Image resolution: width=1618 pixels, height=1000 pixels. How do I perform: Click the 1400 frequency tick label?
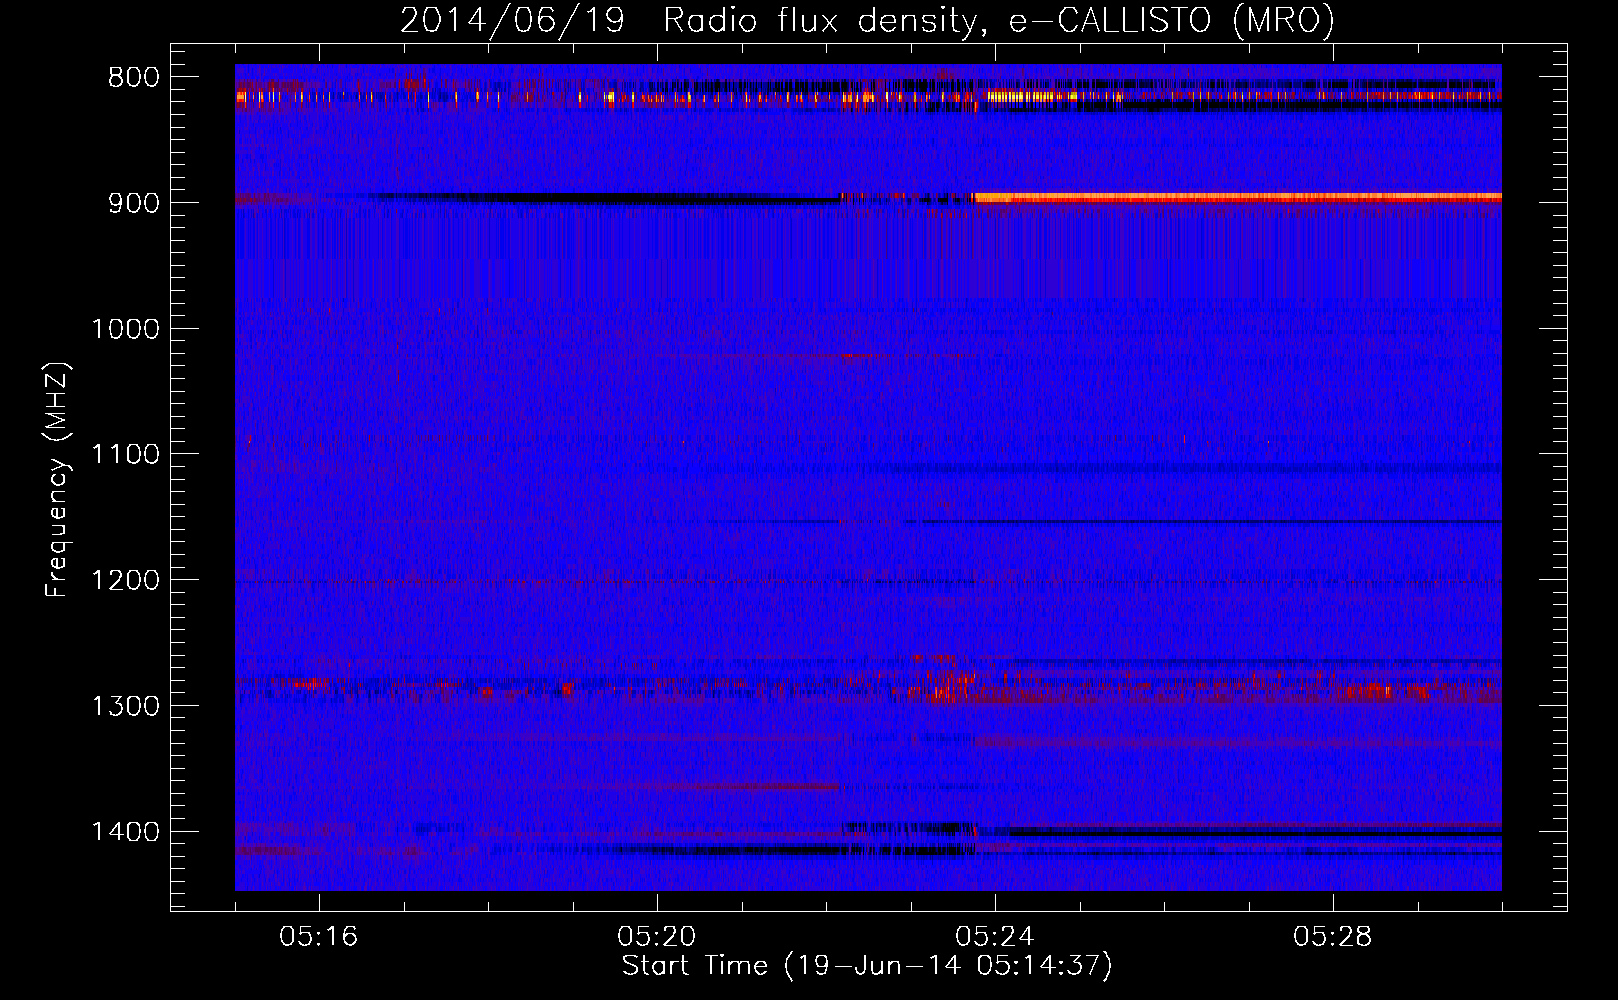tap(125, 832)
